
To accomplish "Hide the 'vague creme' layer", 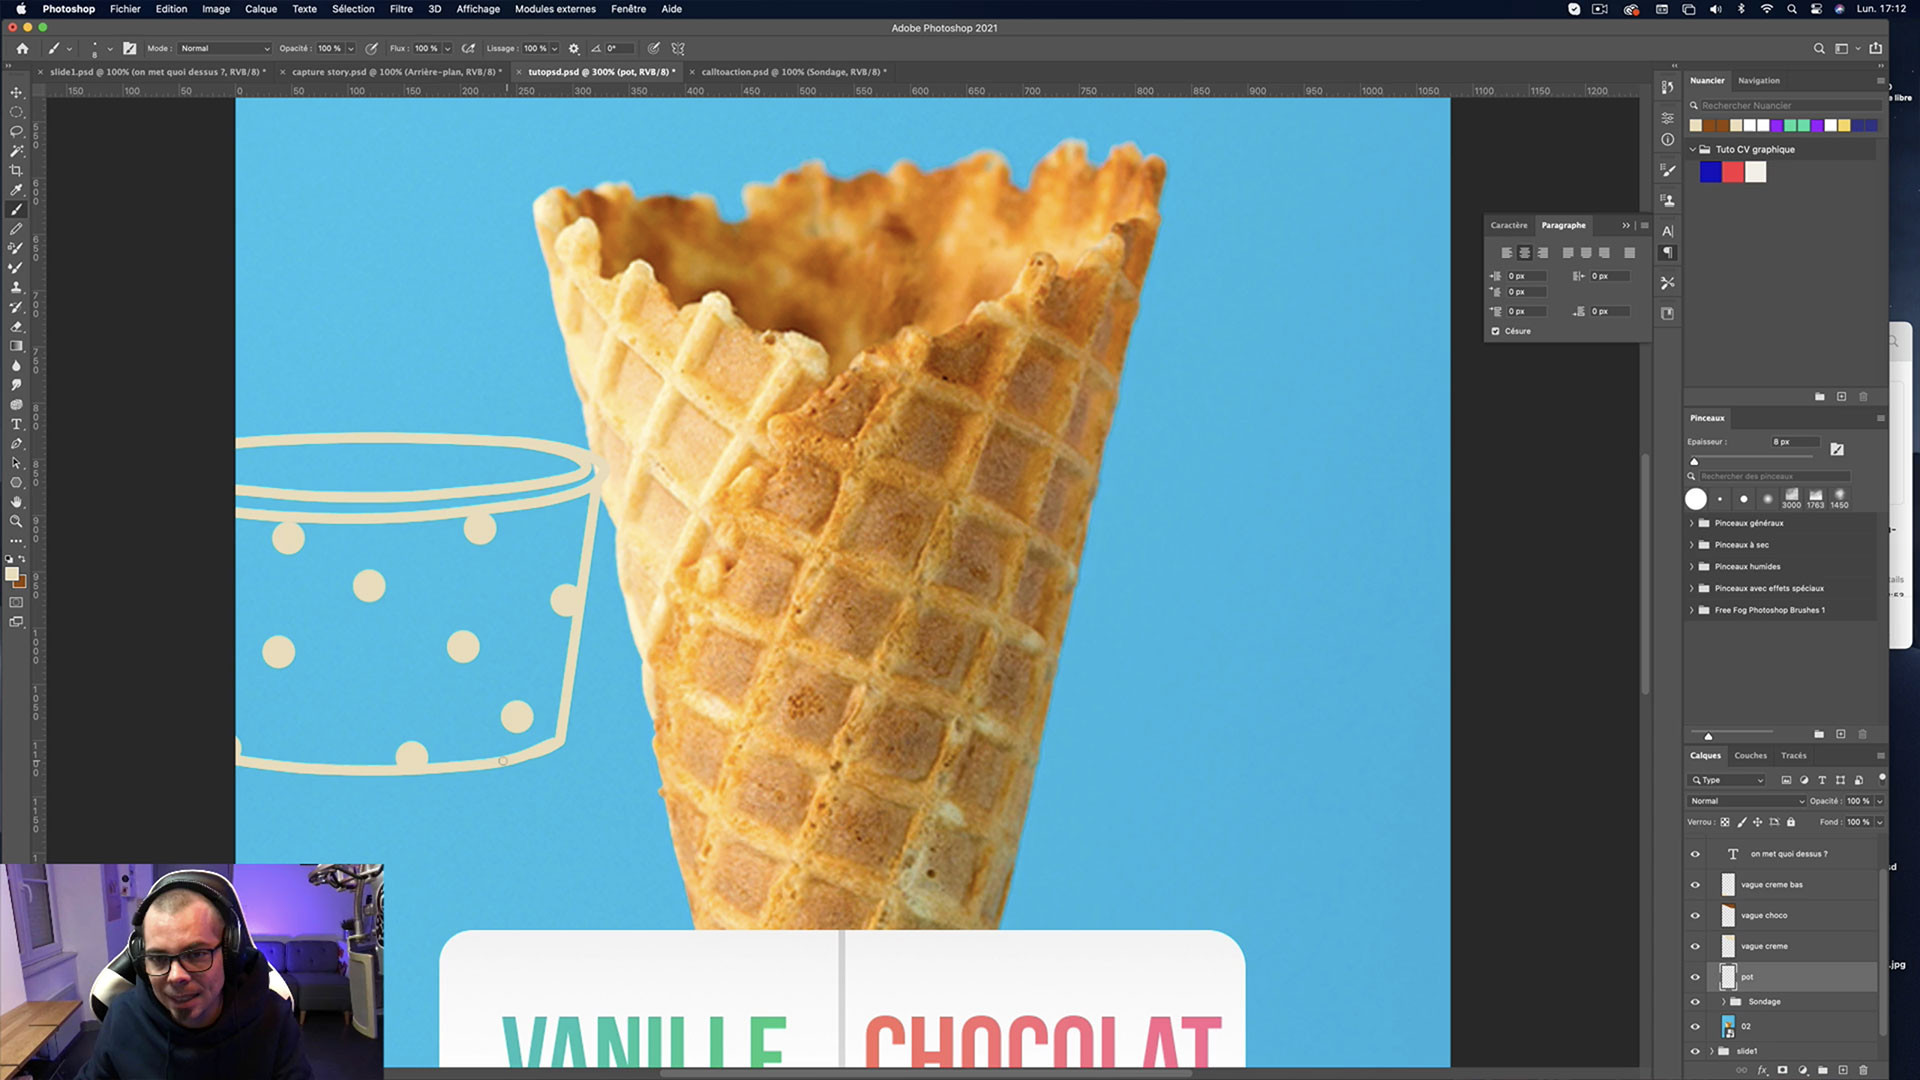I will (1695, 946).
